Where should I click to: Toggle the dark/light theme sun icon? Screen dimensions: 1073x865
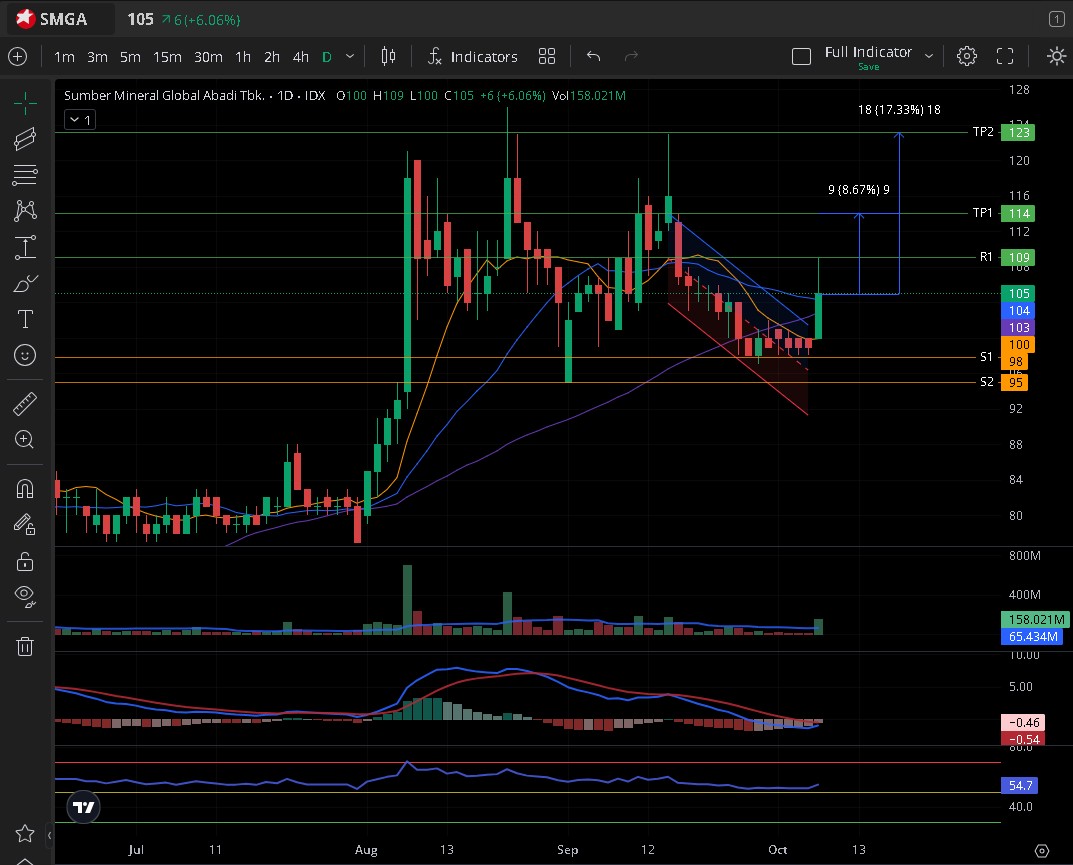[x=1056, y=57]
